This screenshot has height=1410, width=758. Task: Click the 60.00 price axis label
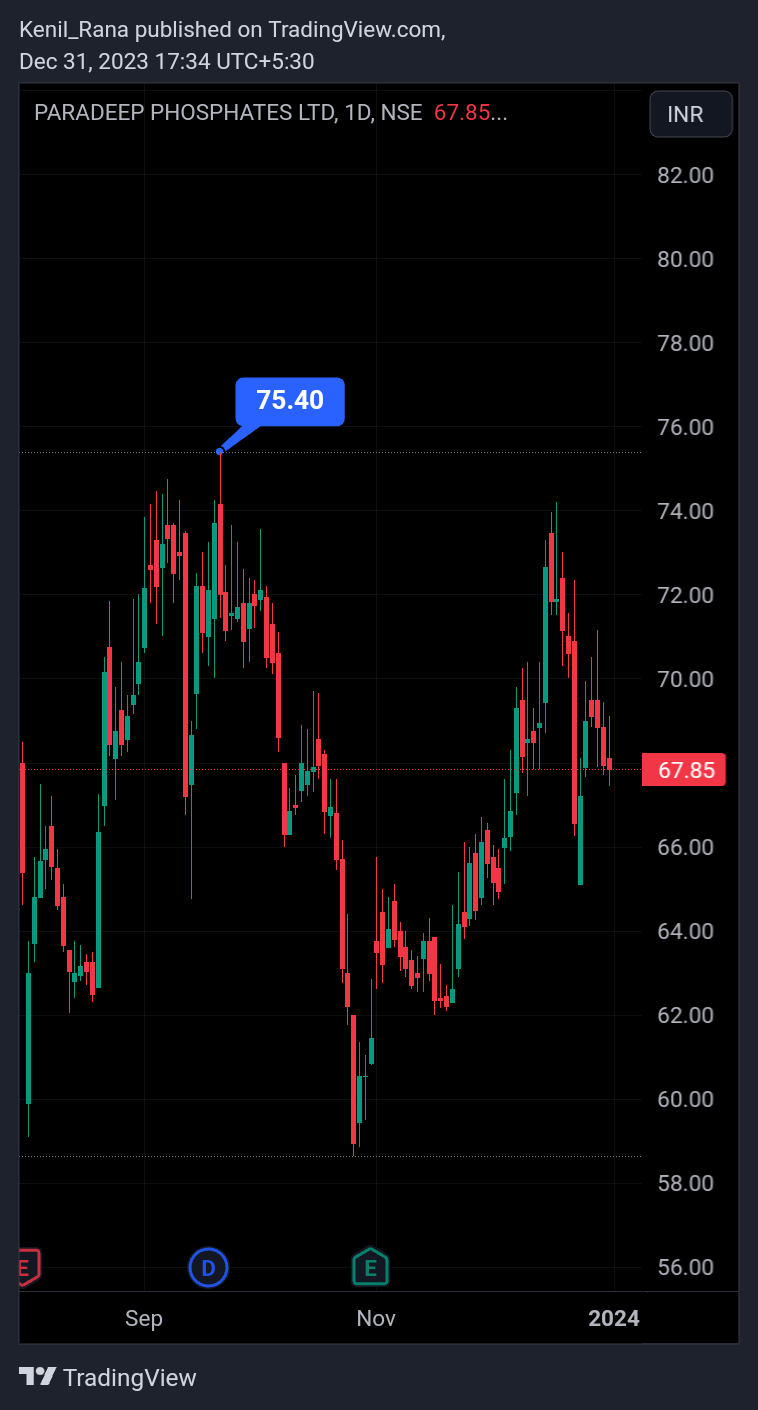pyautogui.click(x=685, y=1099)
